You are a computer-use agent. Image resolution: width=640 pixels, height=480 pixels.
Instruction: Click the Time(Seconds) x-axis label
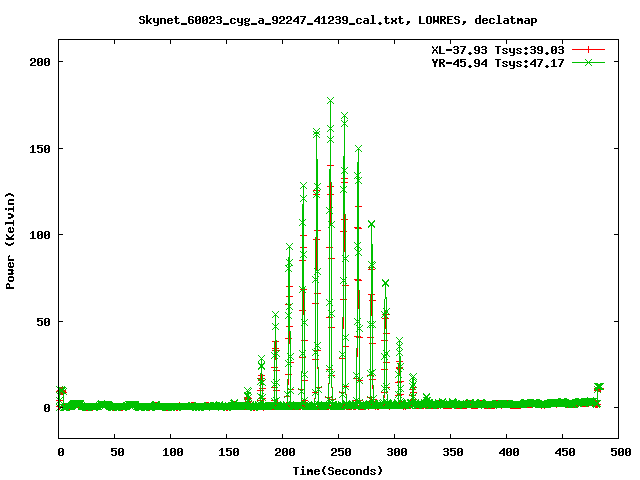[338, 471]
